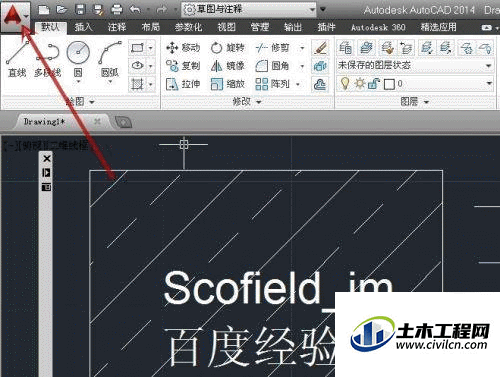The width and height of the screenshot is (500, 377).
Task: Switch to the 注释 ribbon tab
Action: [117, 27]
